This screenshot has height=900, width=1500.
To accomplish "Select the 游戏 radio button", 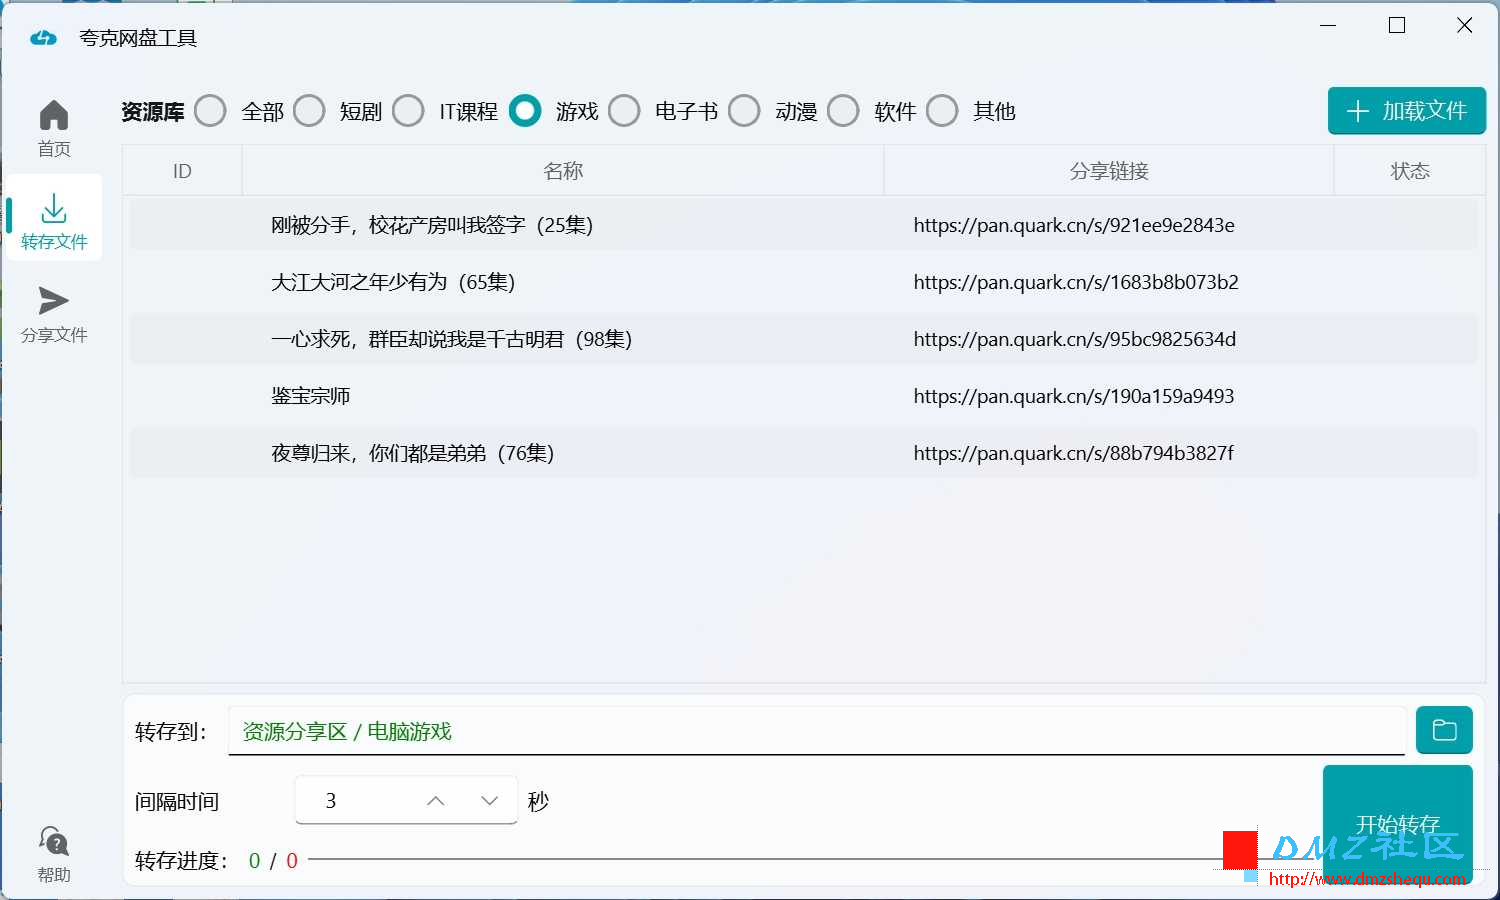I will click(525, 111).
